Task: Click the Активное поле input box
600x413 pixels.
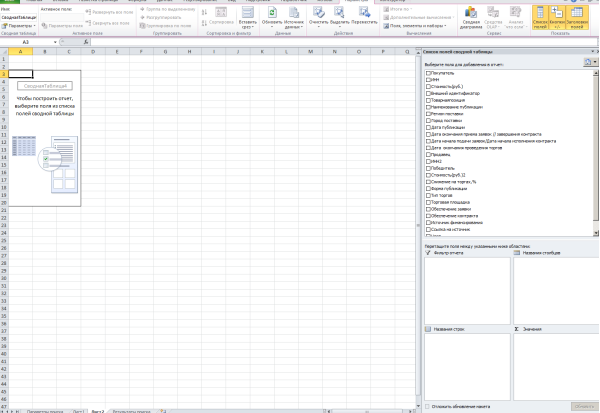Action: click(62, 17)
